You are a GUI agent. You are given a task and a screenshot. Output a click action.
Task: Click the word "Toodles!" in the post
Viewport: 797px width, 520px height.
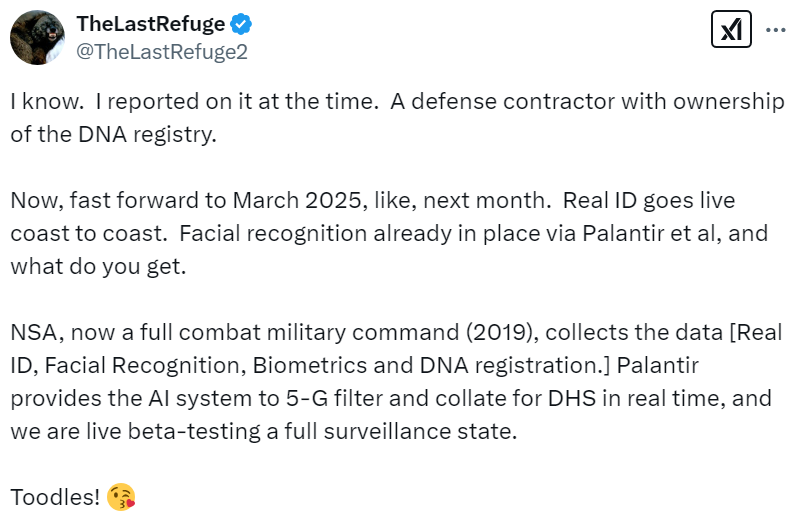point(57,497)
